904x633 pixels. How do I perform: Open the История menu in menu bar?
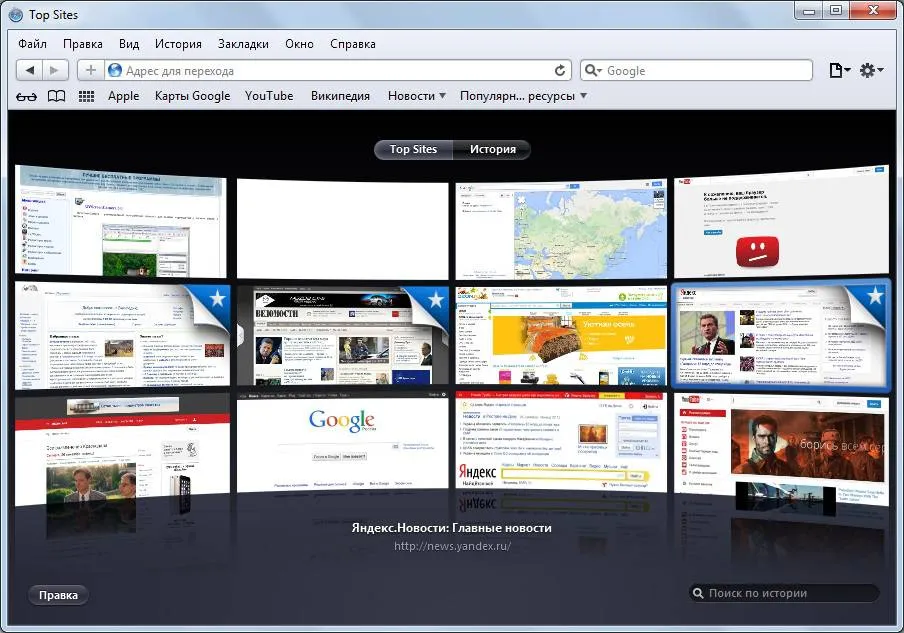(x=178, y=44)
